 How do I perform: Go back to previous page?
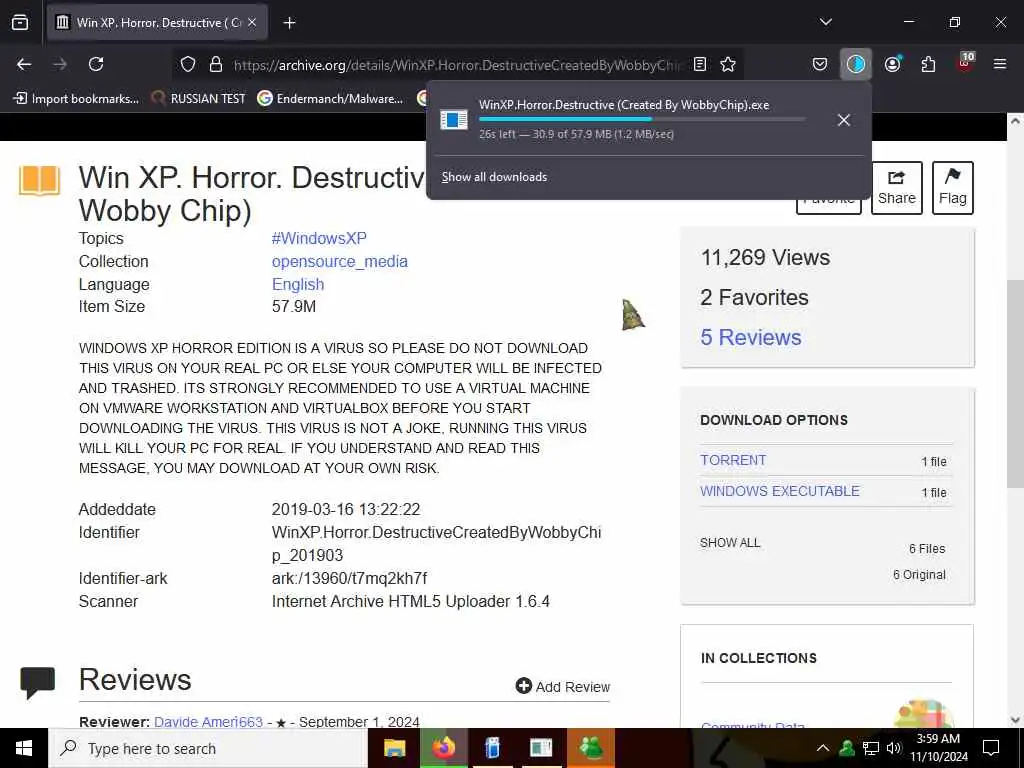click(x=24, y=64)
